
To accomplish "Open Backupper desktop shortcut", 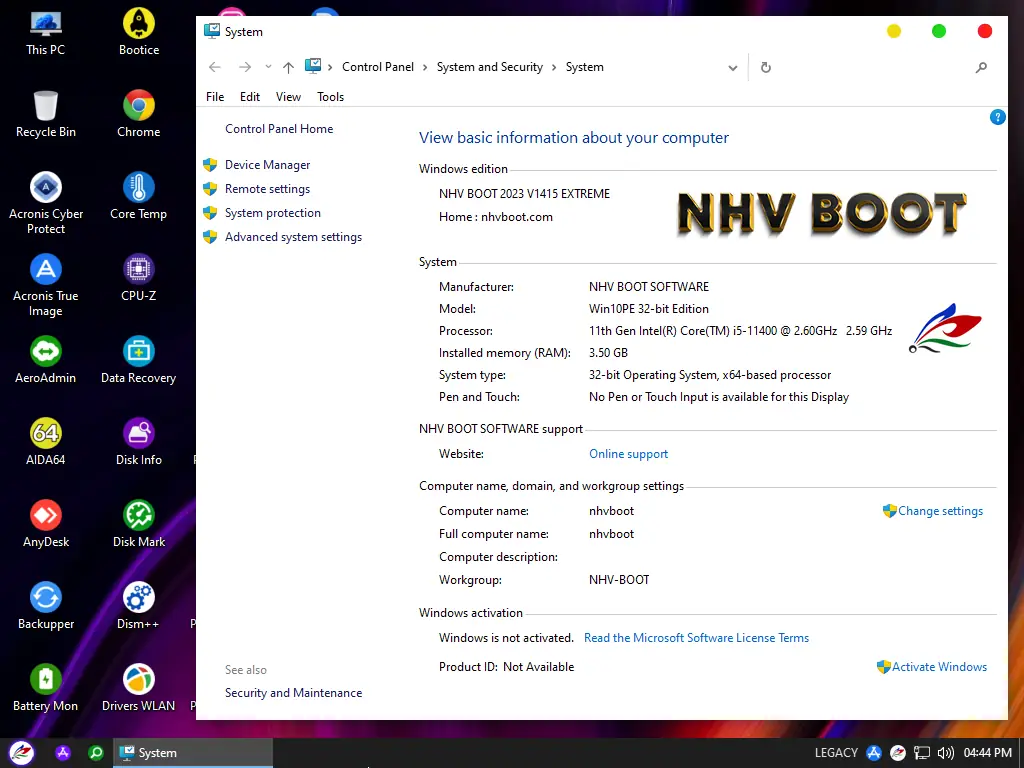I will (x=46, y=607).
